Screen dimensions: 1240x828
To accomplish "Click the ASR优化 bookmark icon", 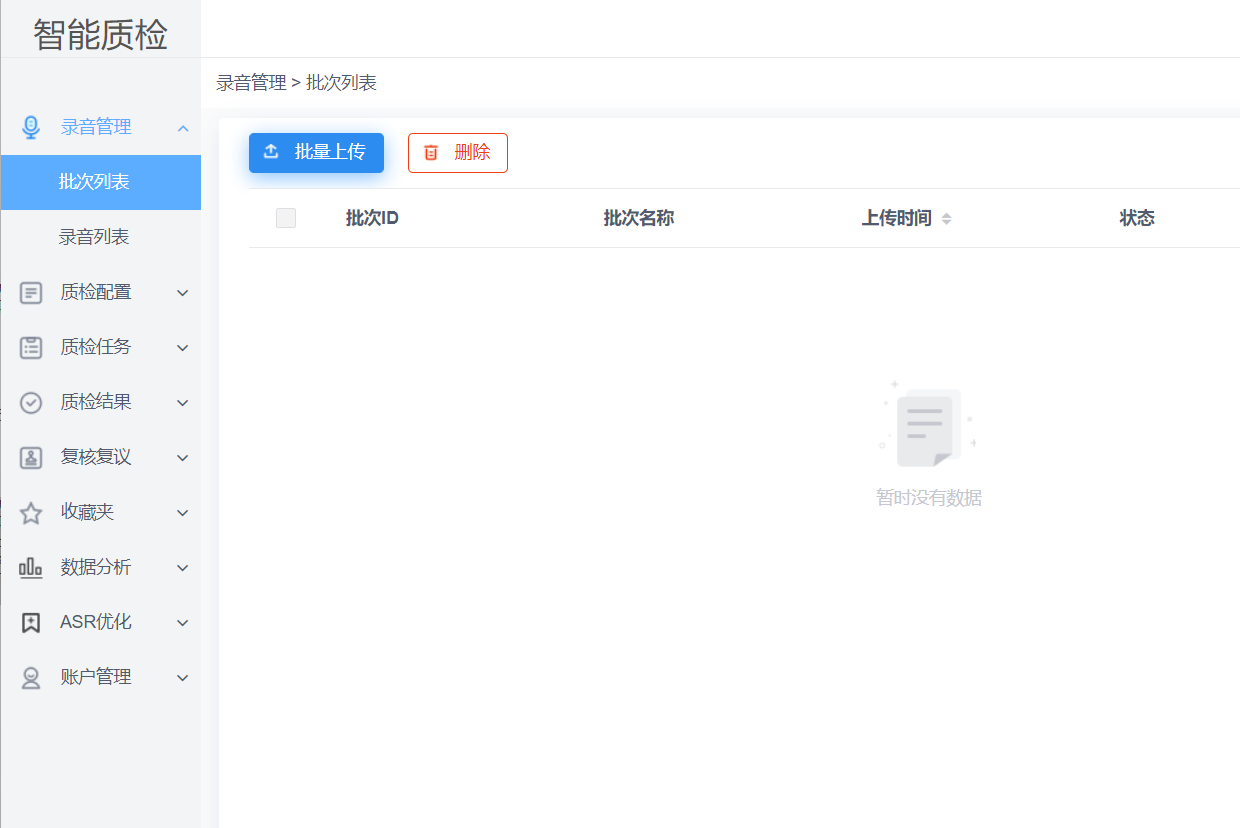I will point(31,622).
